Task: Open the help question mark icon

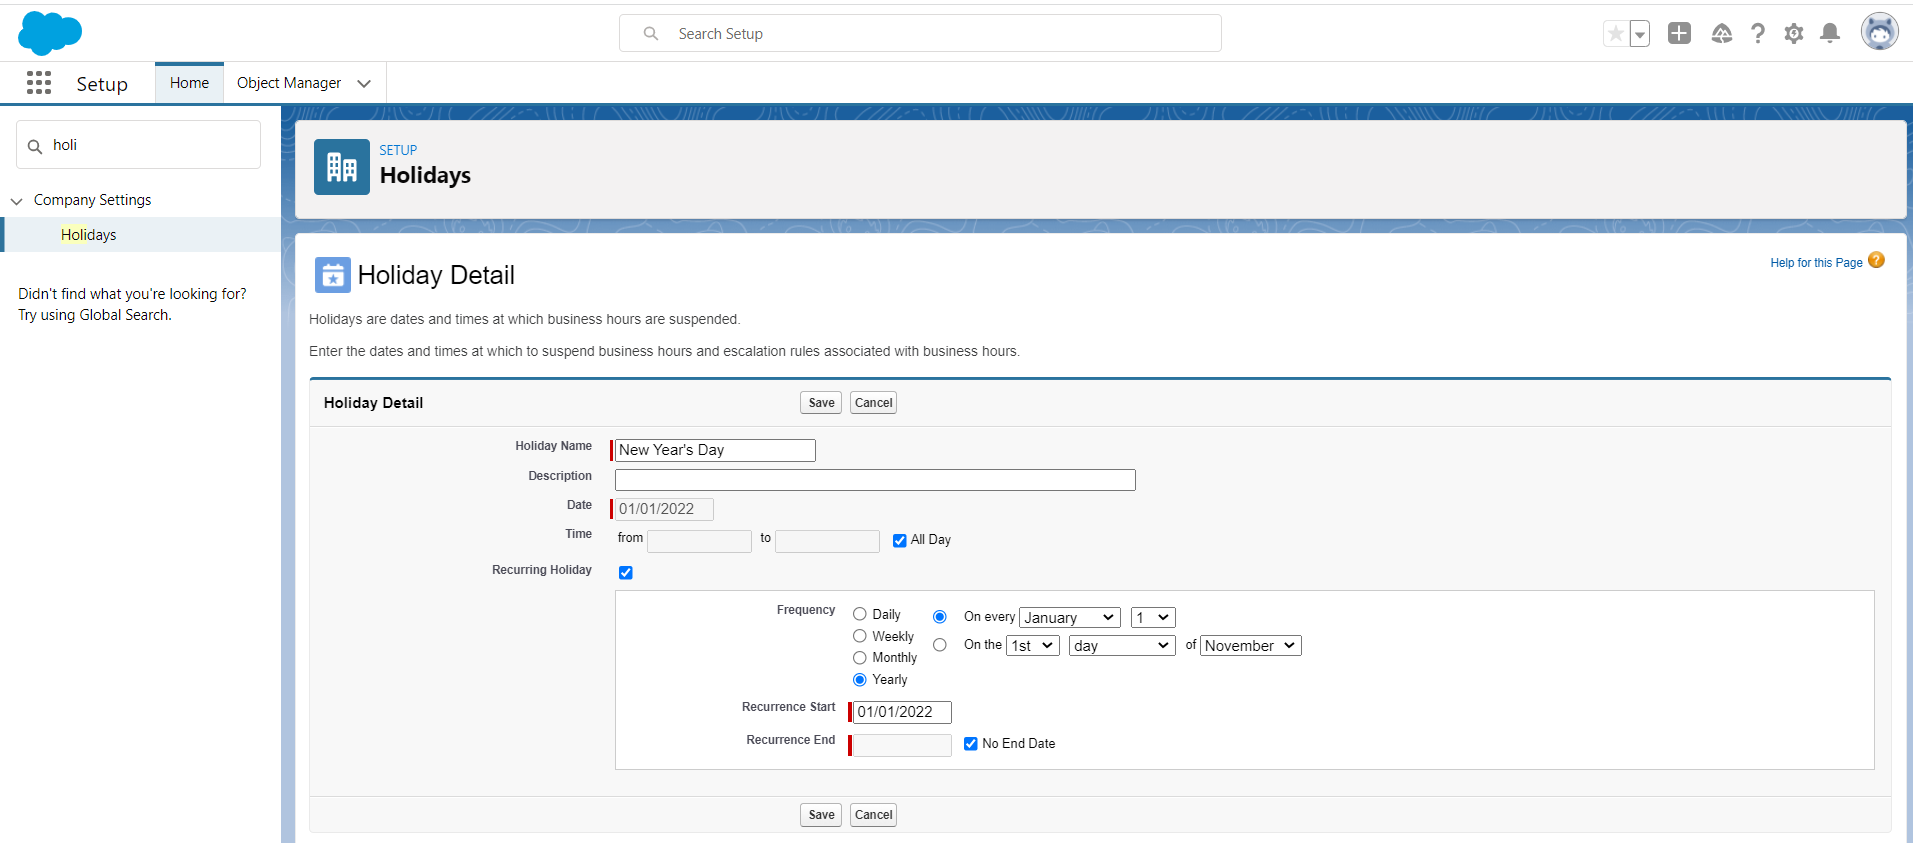Action: [x=1758, y=33]
